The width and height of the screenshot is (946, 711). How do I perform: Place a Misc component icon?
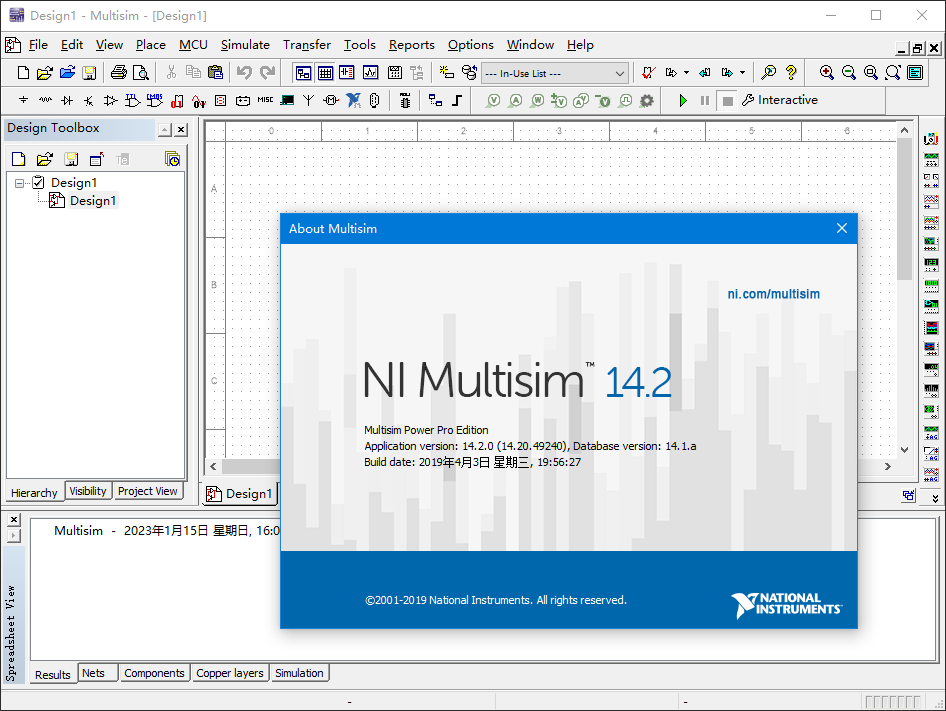pos(265,100)
